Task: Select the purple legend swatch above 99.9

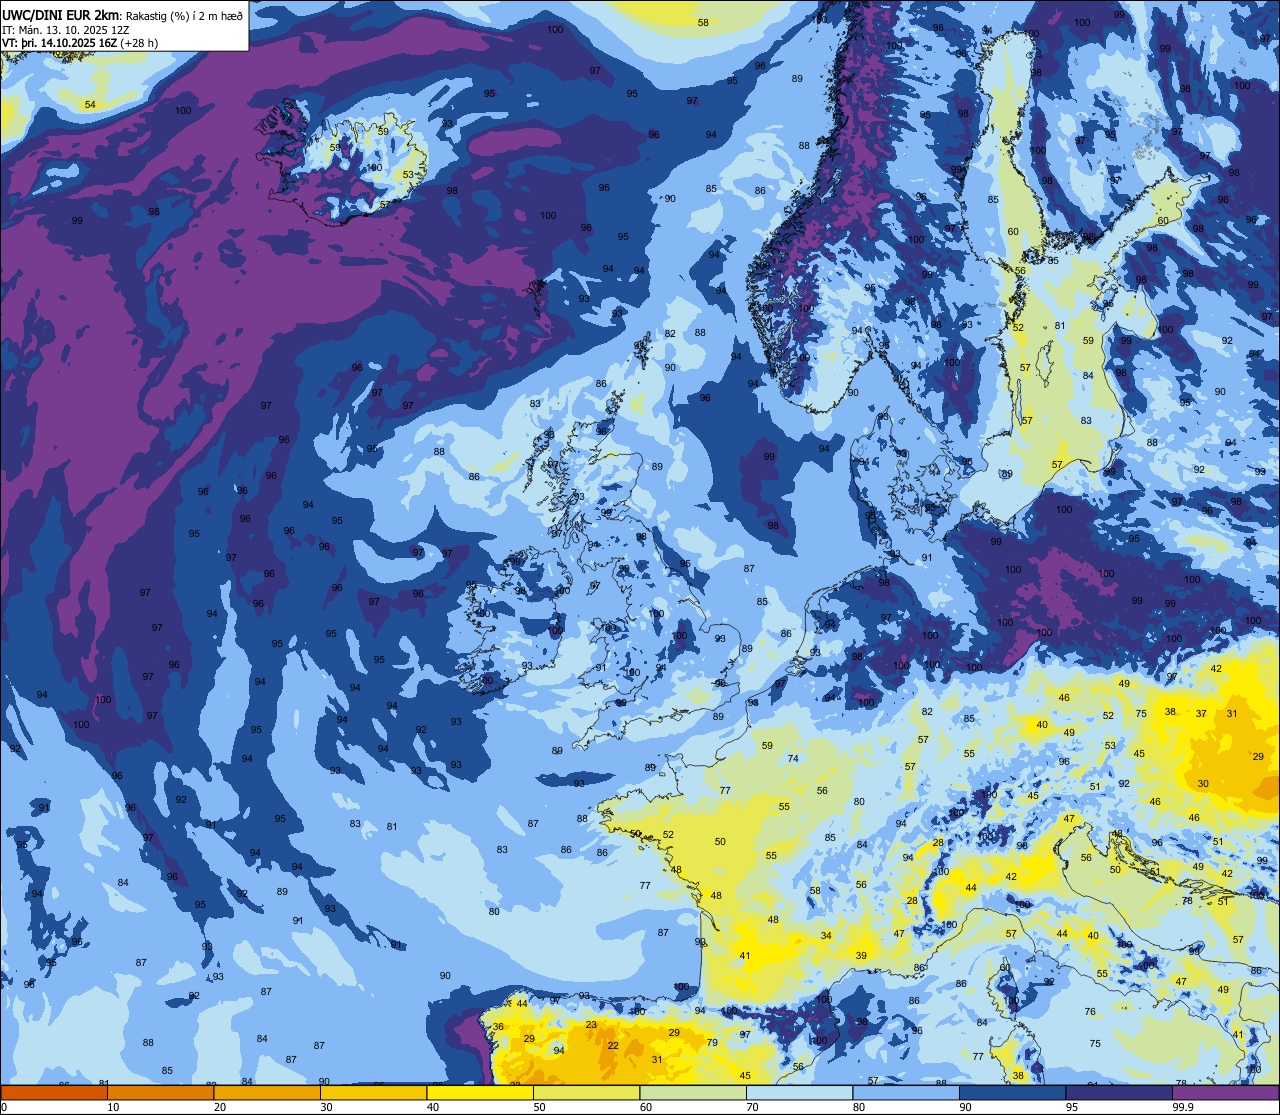Action: coord(1226,1092)
